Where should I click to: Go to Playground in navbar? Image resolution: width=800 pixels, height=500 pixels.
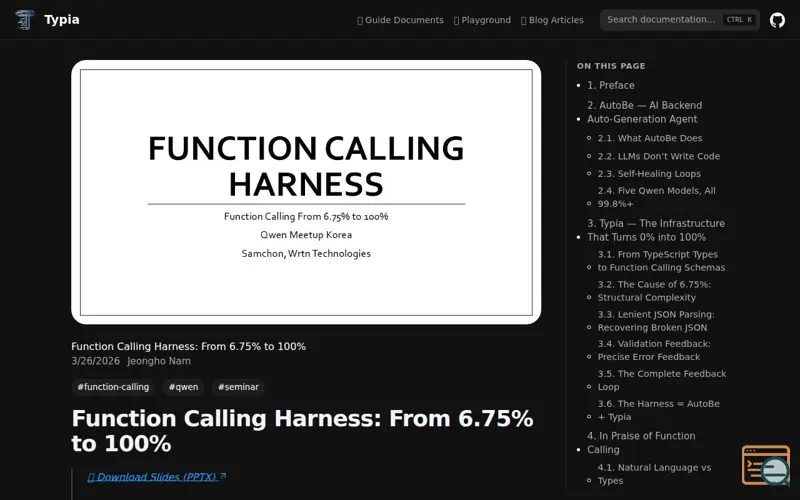point(482,20)
